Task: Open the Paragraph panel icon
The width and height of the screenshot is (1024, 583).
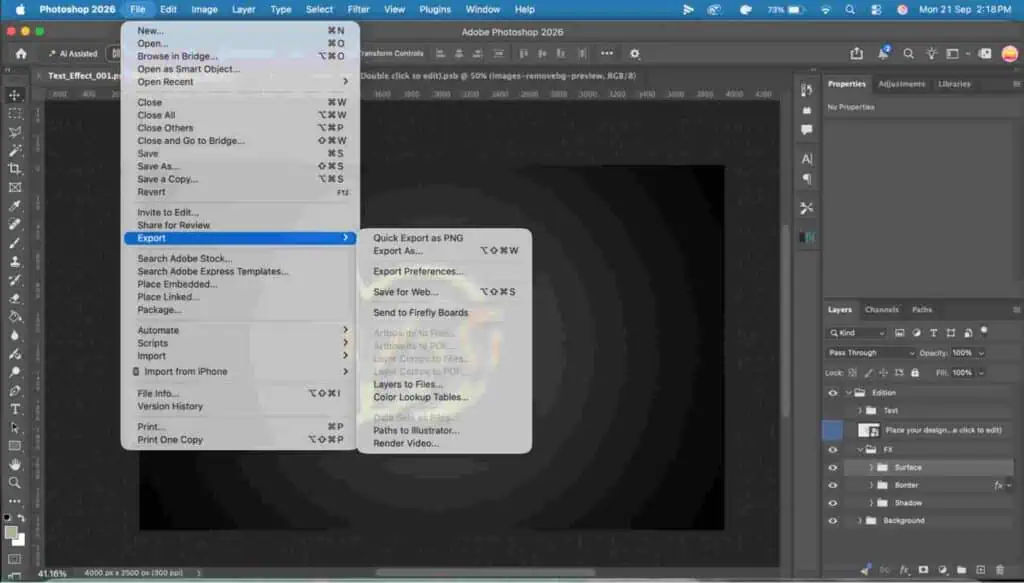Action: (x=807, y=178)
